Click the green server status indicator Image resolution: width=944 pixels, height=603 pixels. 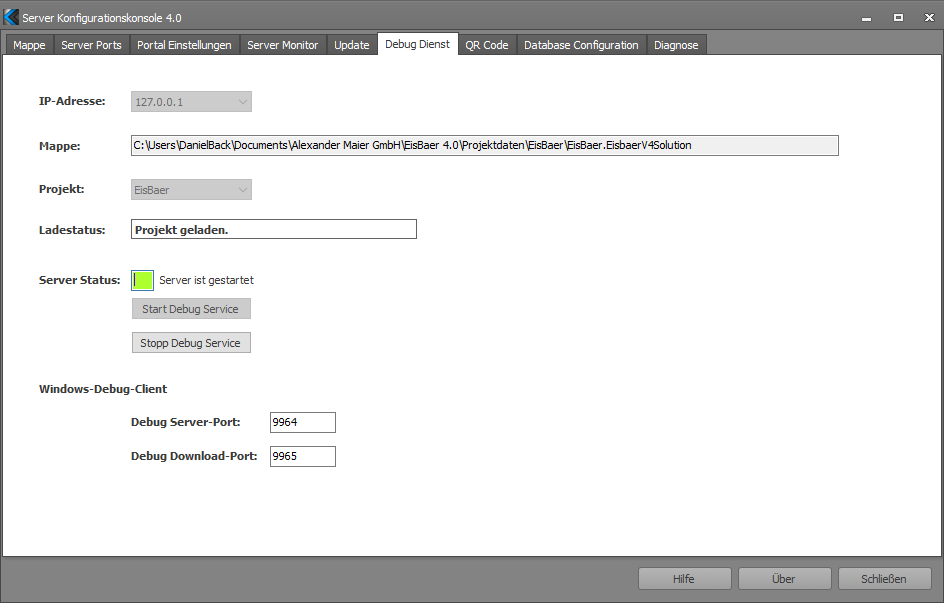[143, 280]
